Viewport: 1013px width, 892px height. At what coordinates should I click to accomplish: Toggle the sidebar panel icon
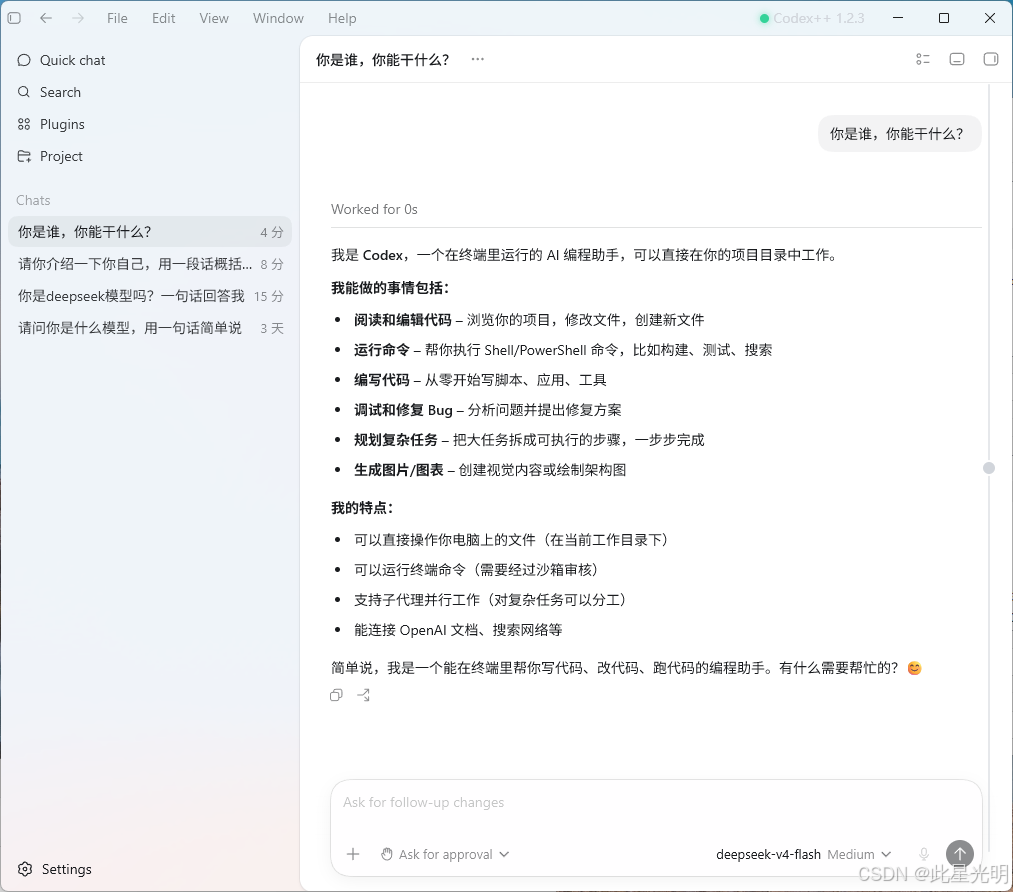point(14,18)
